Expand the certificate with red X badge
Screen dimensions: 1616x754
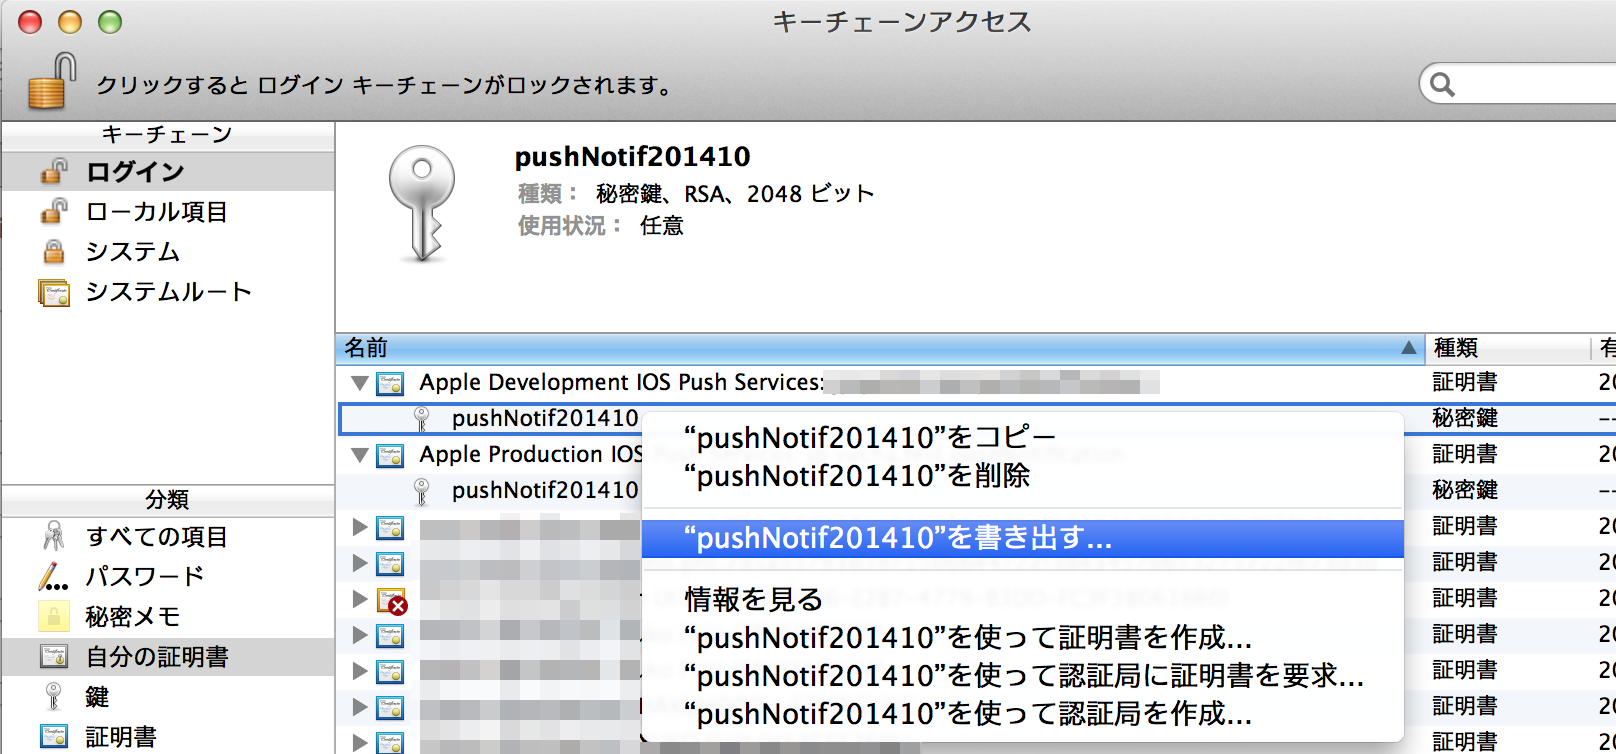click(360, 599)
